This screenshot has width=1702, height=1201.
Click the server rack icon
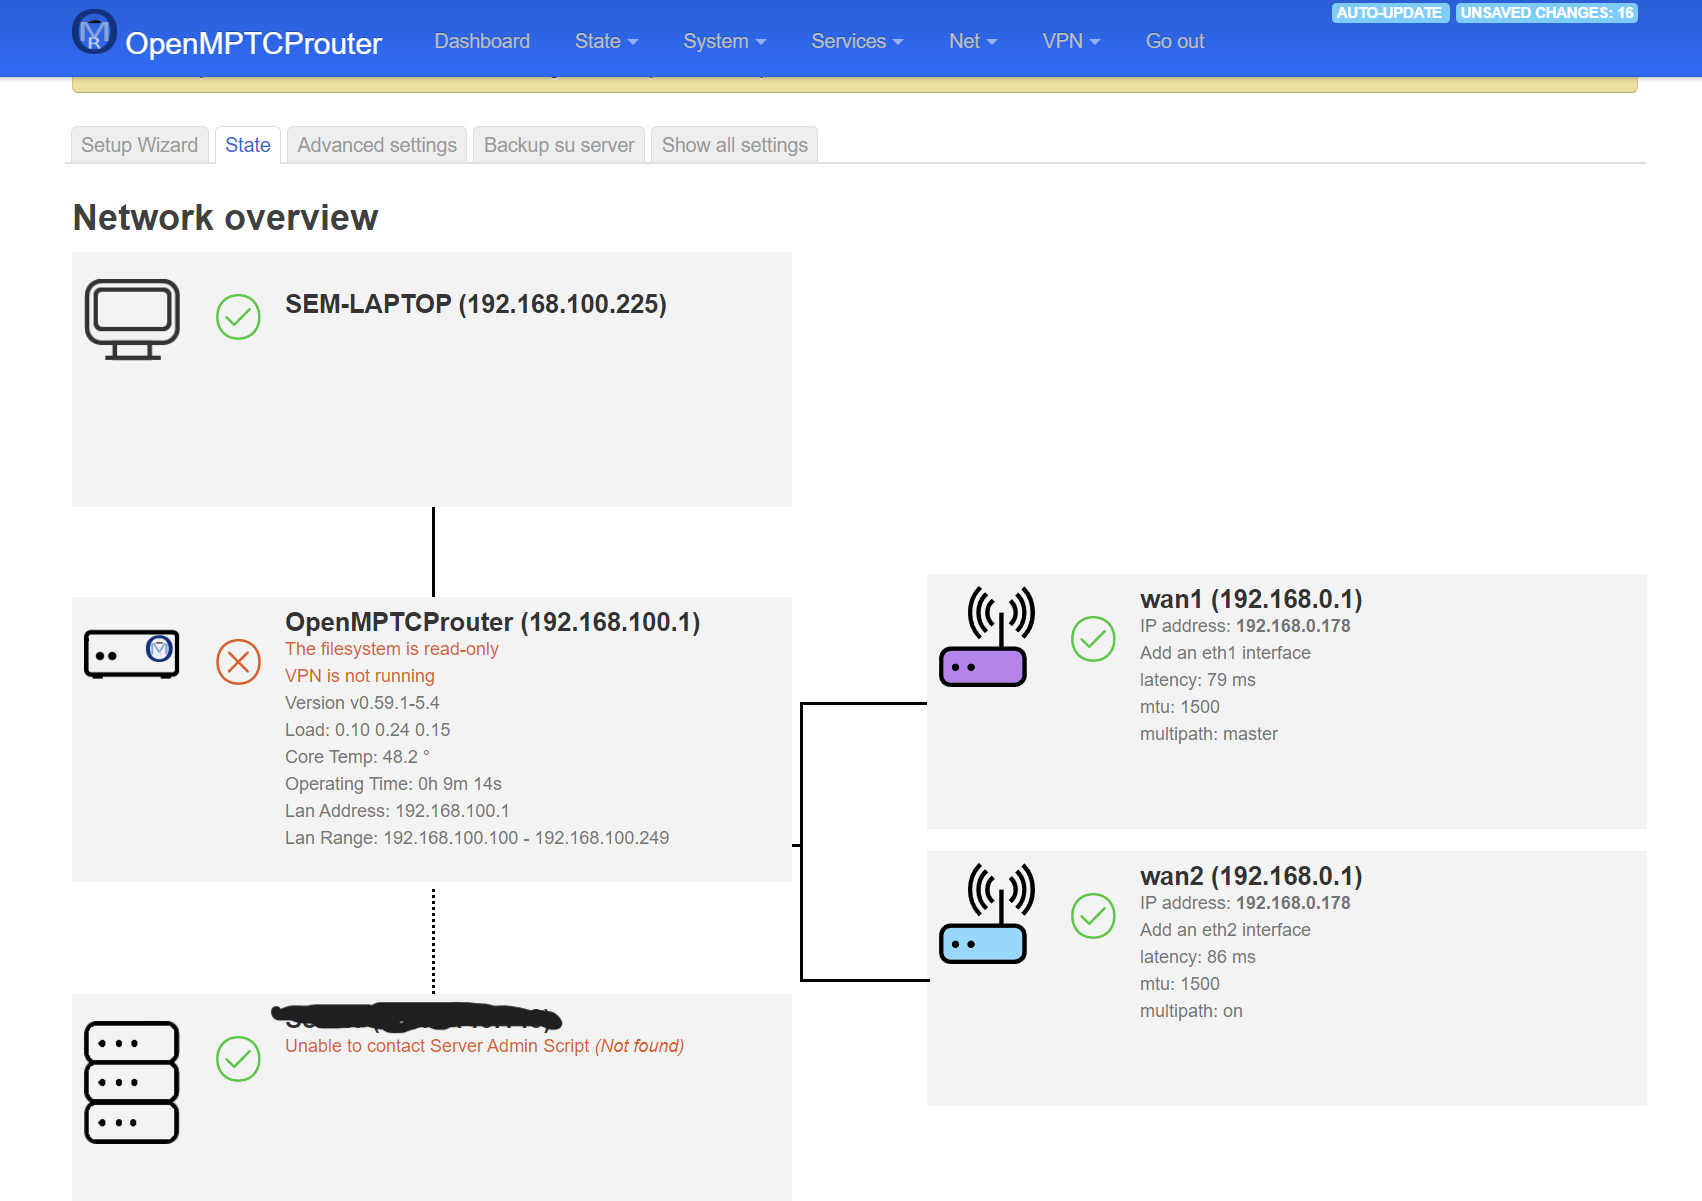click(x=132, y=1082)
